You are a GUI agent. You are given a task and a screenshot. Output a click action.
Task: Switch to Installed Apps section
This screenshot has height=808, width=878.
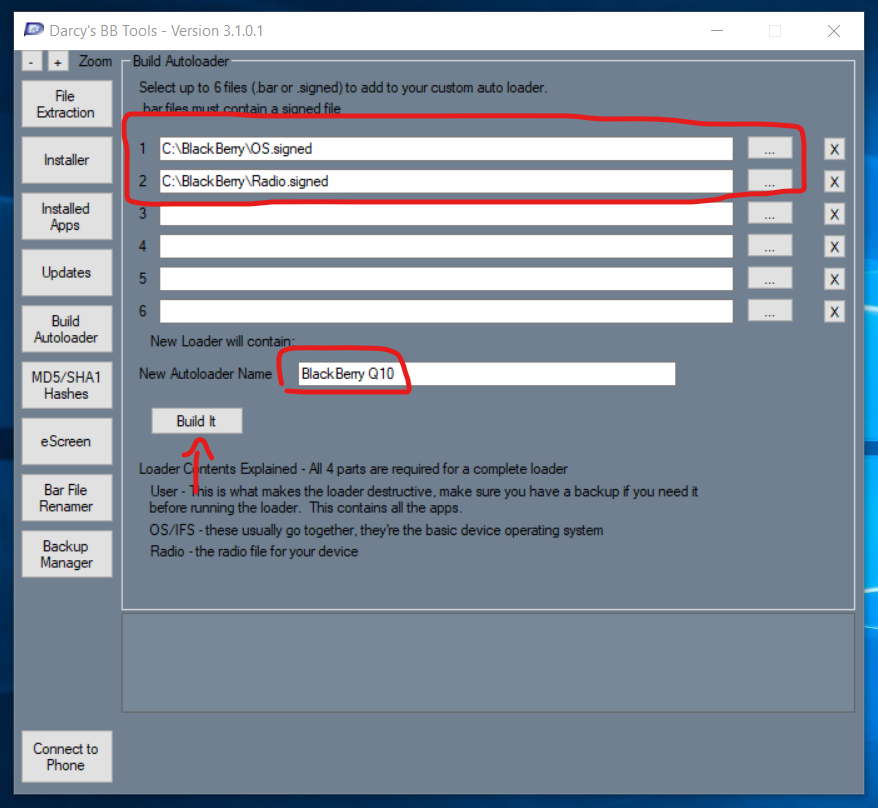[x=67, y=216]
